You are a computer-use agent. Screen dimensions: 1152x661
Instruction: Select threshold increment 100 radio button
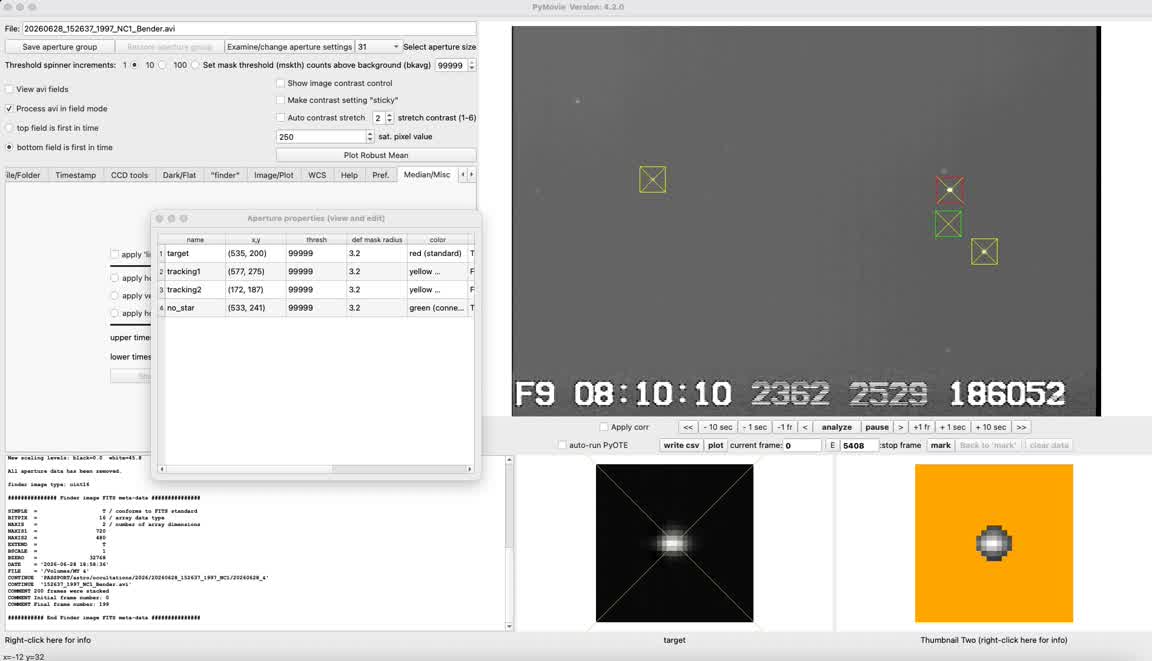tap(195, 65)
